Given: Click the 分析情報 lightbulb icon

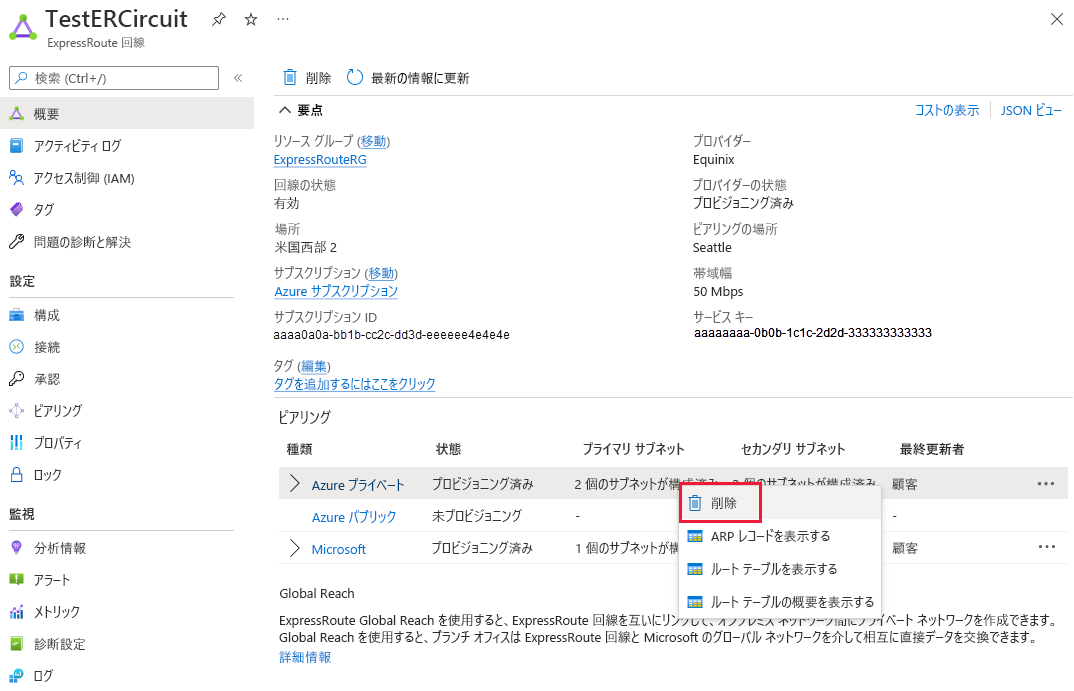Looking at the screenshot, I should pos(16,548).
